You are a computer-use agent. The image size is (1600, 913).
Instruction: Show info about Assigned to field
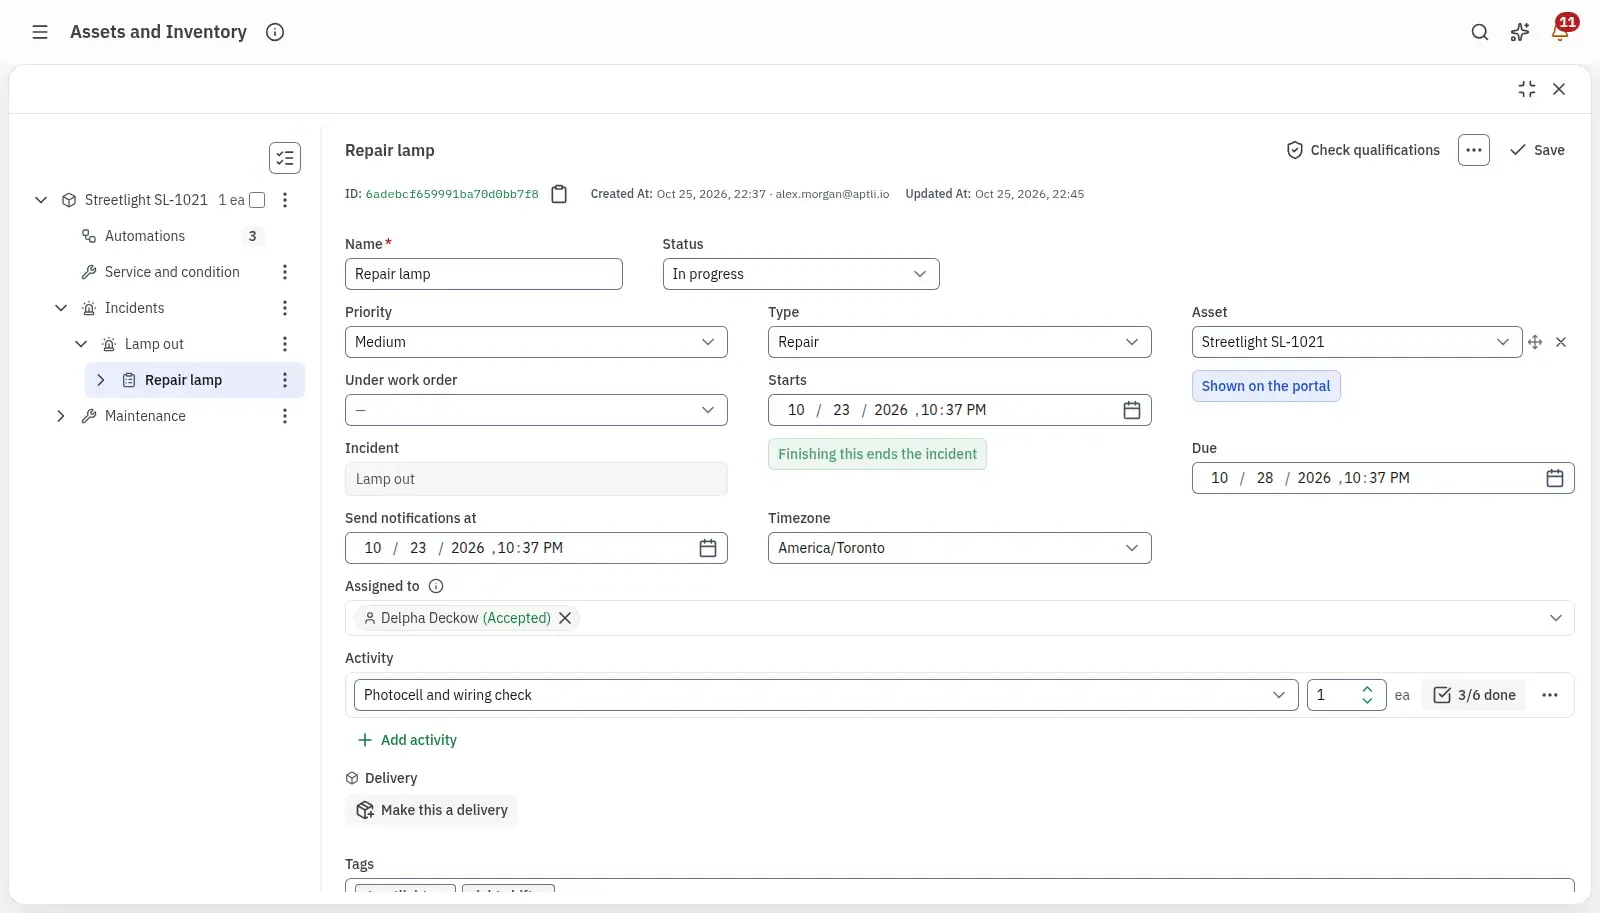[436, 586]
